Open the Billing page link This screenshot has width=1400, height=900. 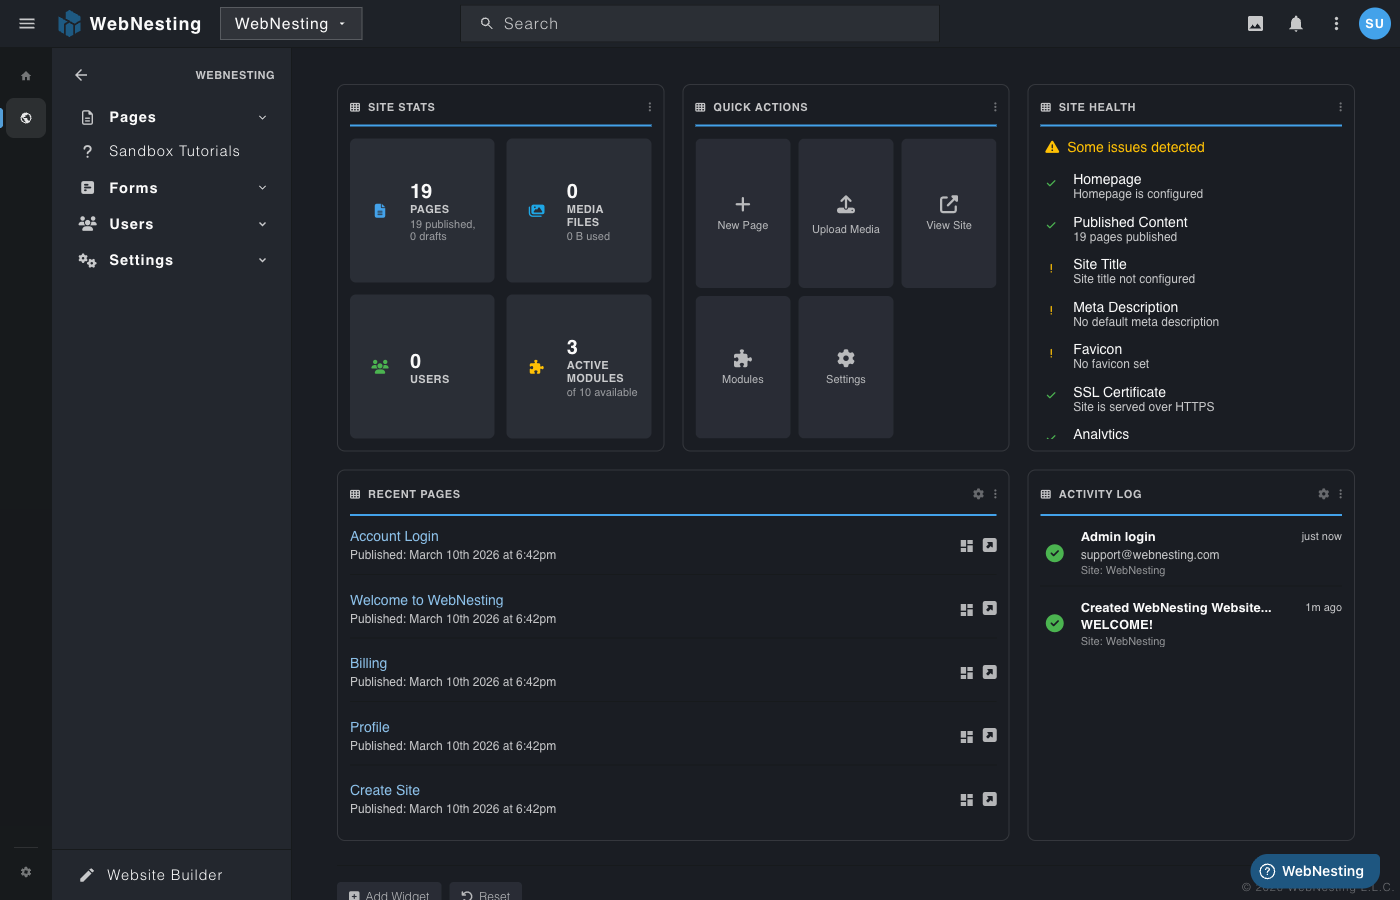(x=368, y=663)
